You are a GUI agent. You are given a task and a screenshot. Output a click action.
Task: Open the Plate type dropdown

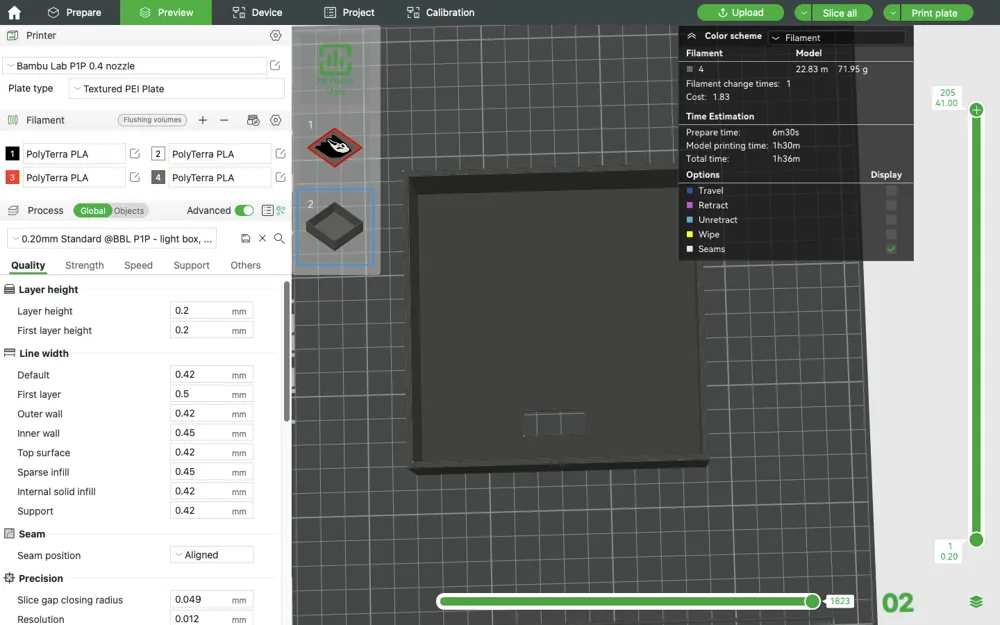click(x=176, y=89)
